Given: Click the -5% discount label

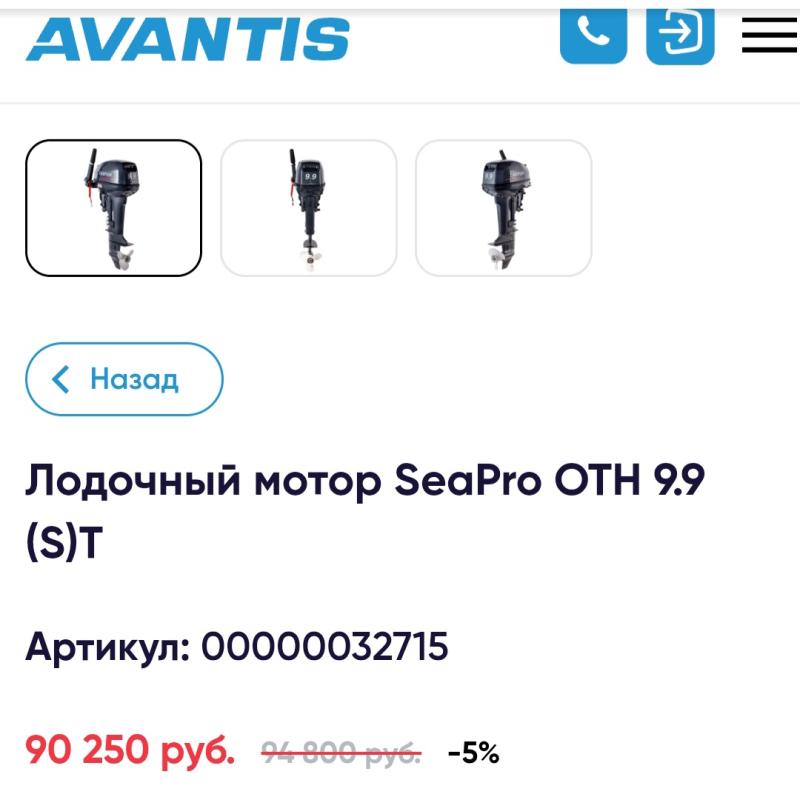Looking at the screenshot, I should 473,753.
